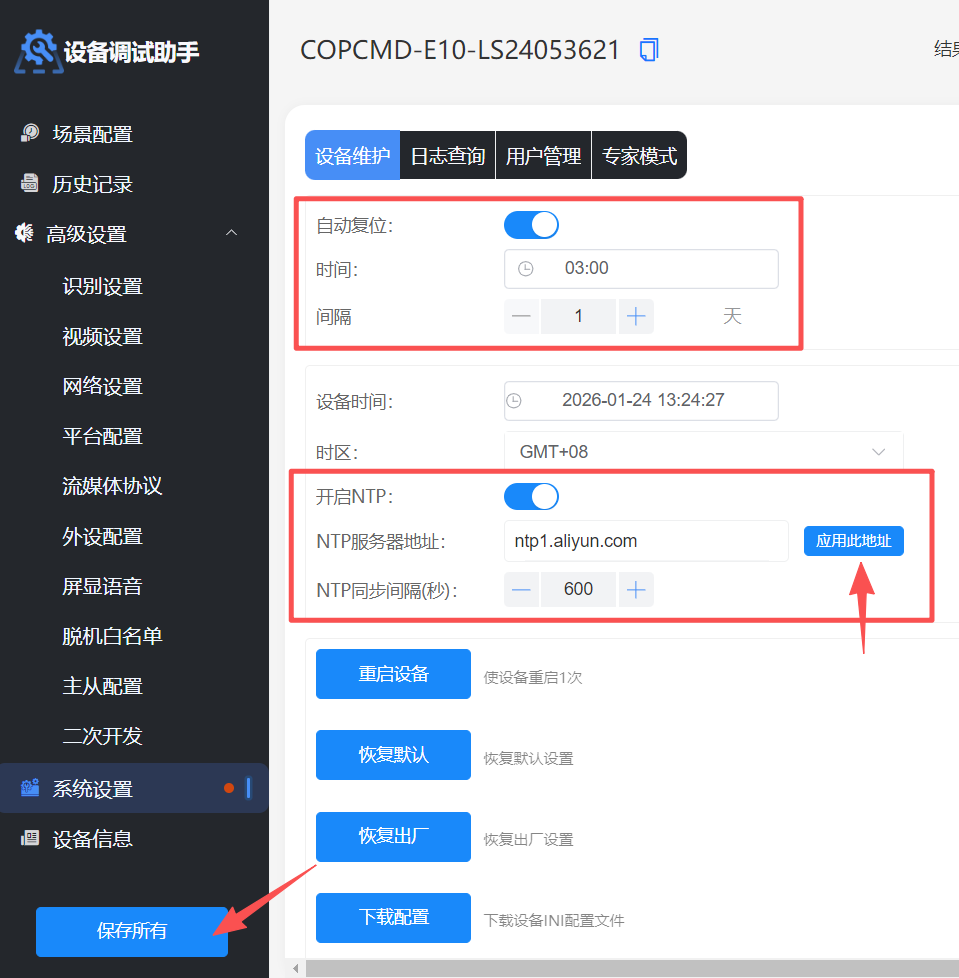Image resolution: width=959 pixels, height=978 pixels.
Task: Click the 系统设置 sidebar item
Action: click(x=92, y=789)
